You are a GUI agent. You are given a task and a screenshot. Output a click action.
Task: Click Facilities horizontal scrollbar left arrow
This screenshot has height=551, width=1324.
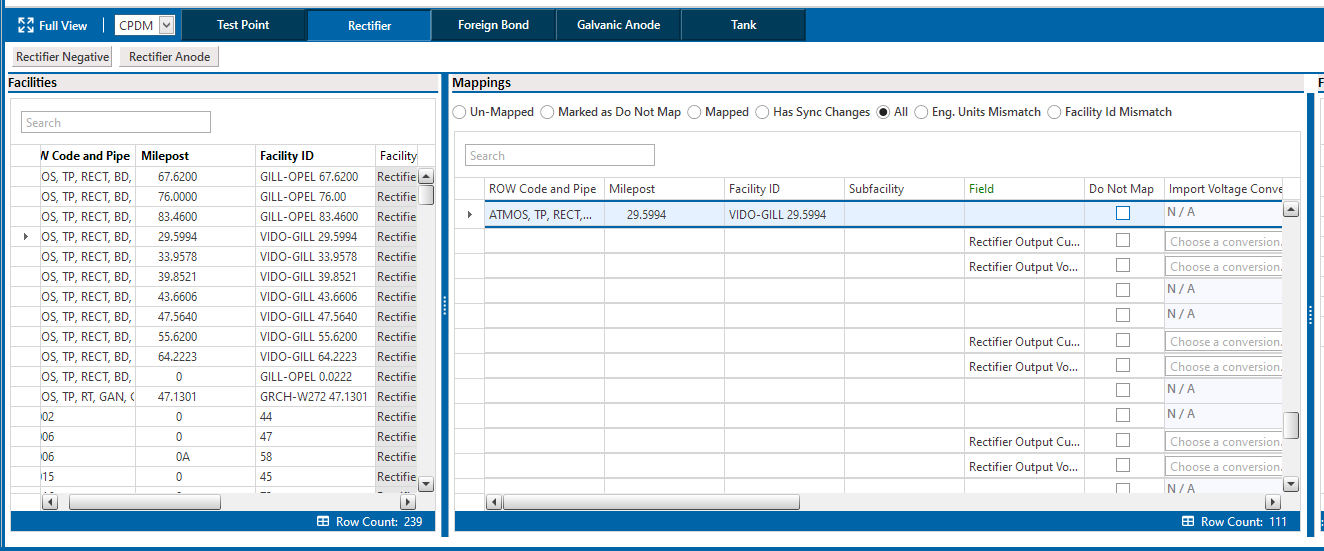coord(50,502)
